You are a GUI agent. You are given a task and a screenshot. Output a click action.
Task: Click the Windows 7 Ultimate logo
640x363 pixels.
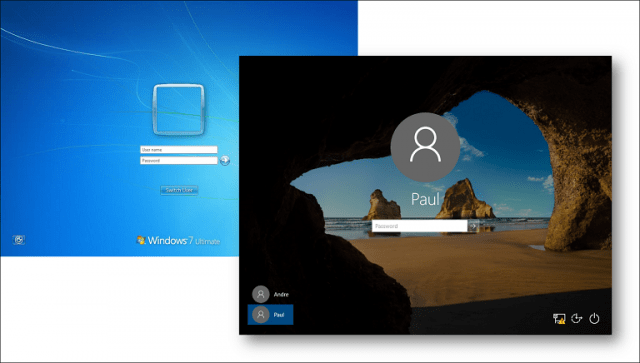(x=178, y=241)
